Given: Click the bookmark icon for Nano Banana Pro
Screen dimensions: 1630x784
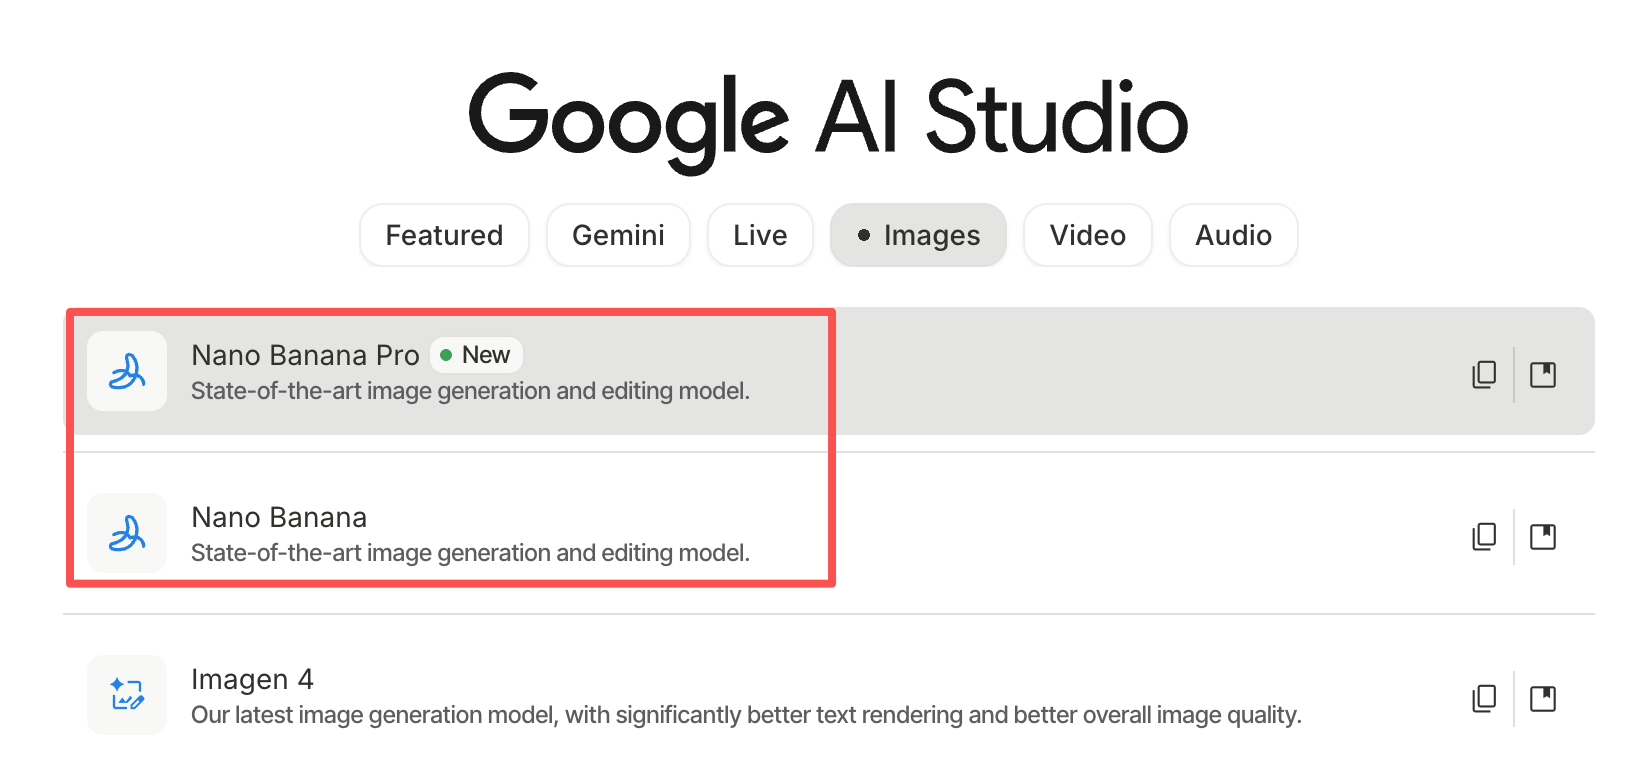Looking at the screenshot, I should click(x=1543, y=375).
